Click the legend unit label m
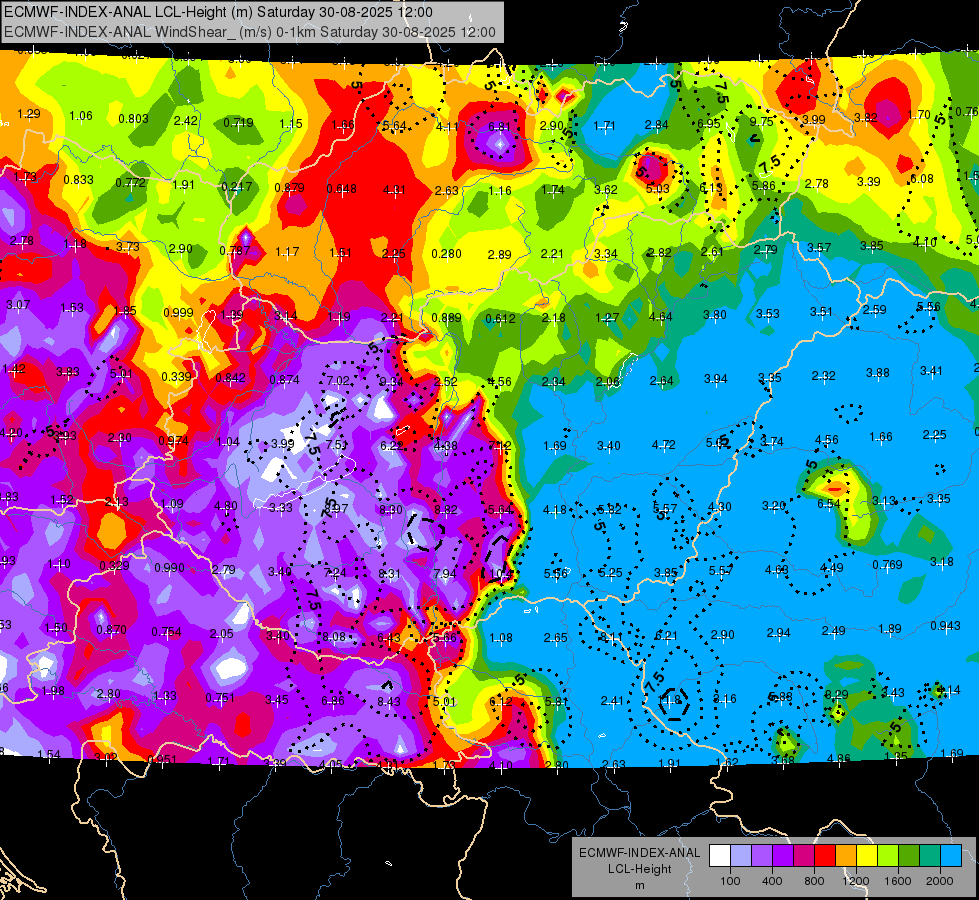Viewport: 979px width, 900px height. click(x=639, y=885)
